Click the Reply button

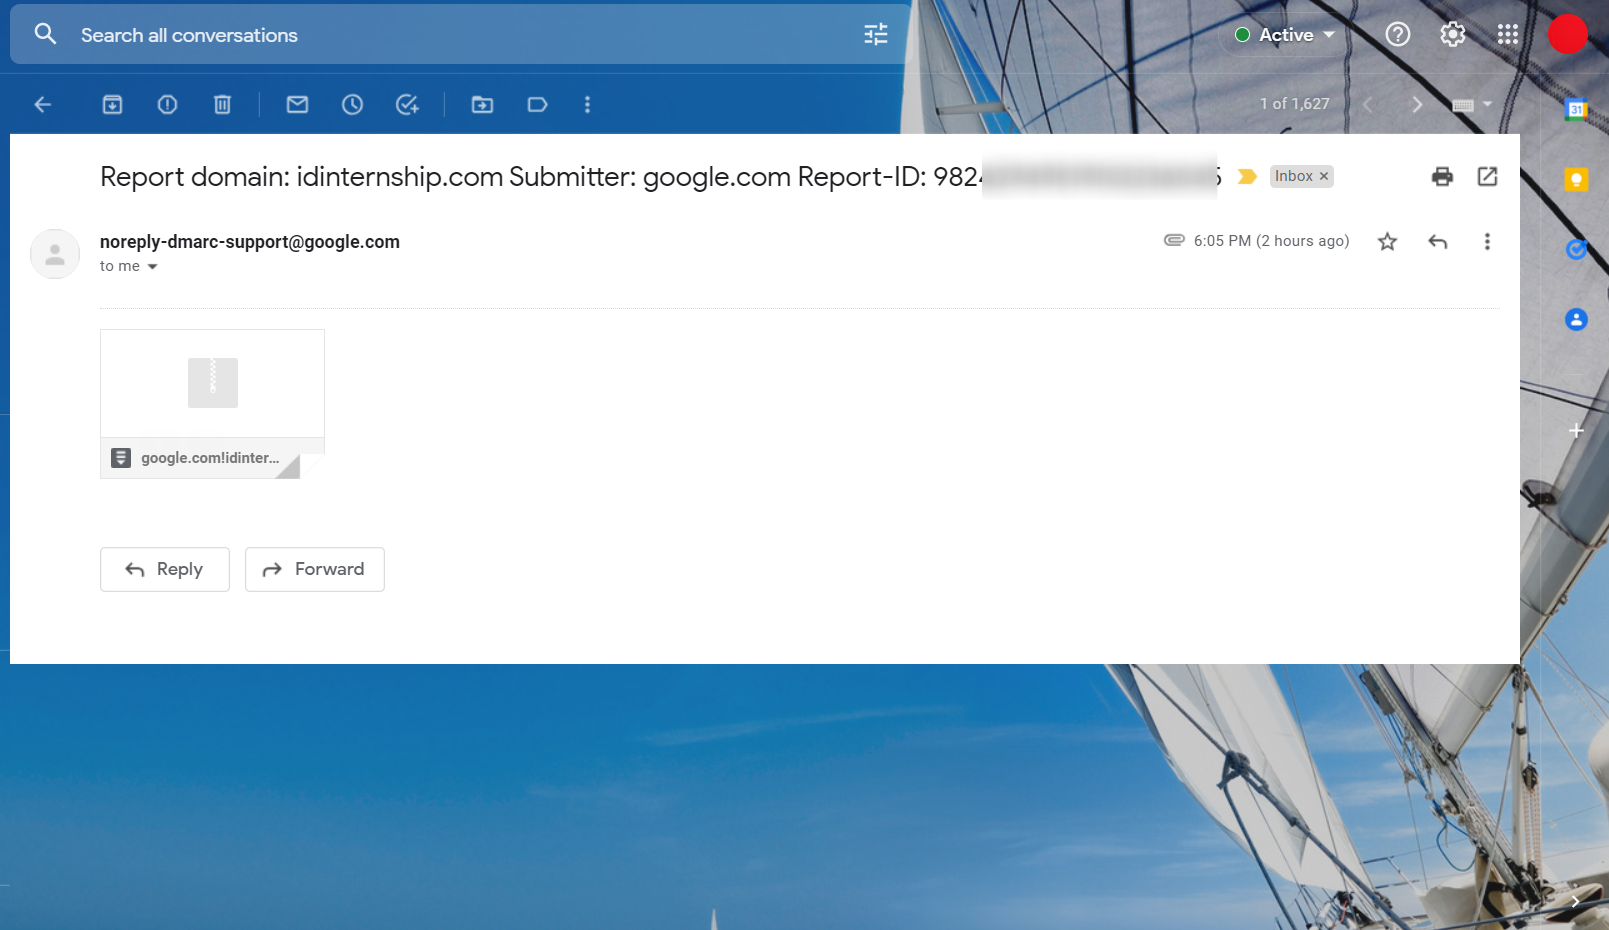tap(165, 569)
